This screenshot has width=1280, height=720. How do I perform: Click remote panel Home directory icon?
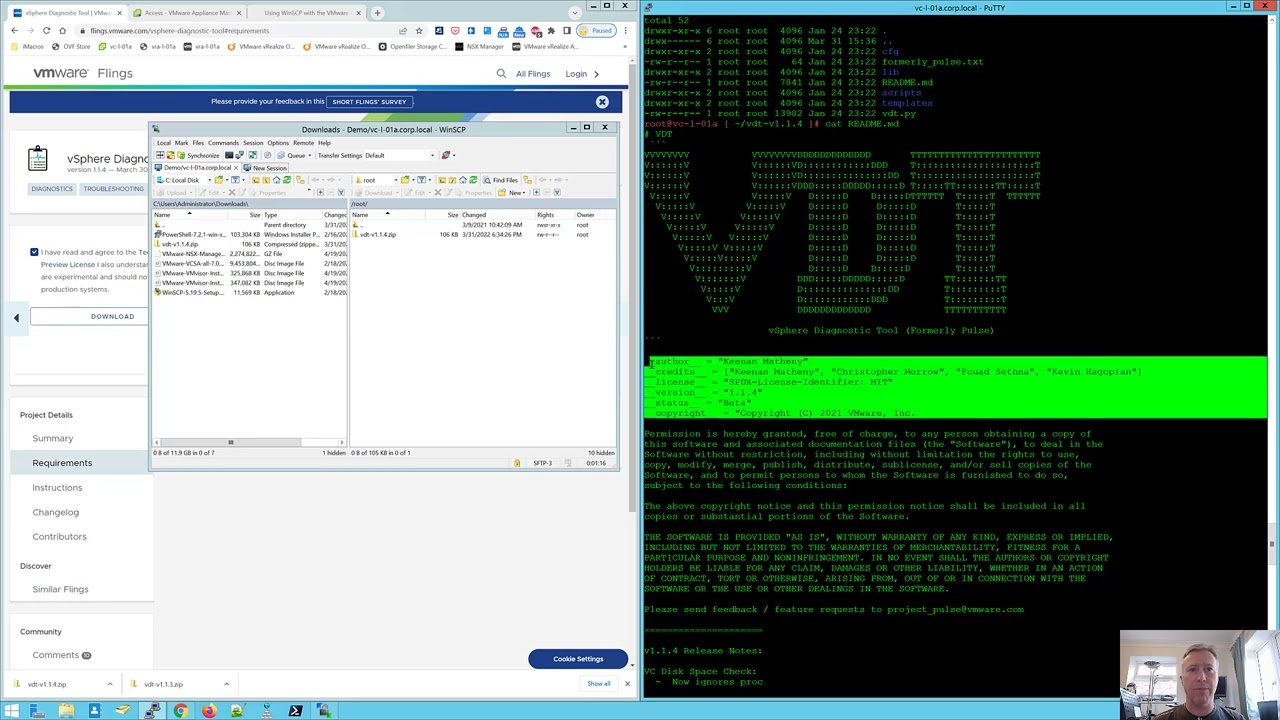[x=463, y=180]
